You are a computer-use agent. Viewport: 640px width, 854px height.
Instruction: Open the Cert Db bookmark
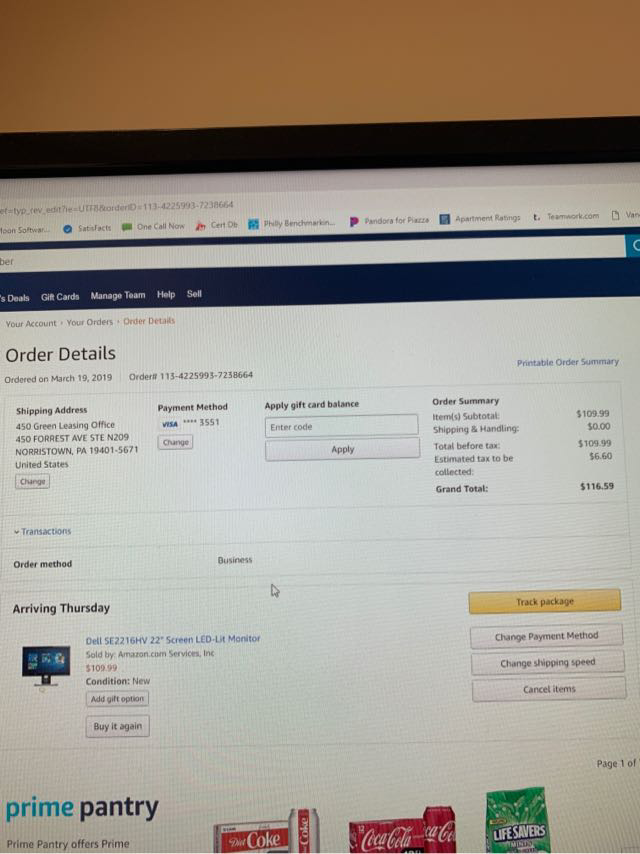[x=217, y=225]
